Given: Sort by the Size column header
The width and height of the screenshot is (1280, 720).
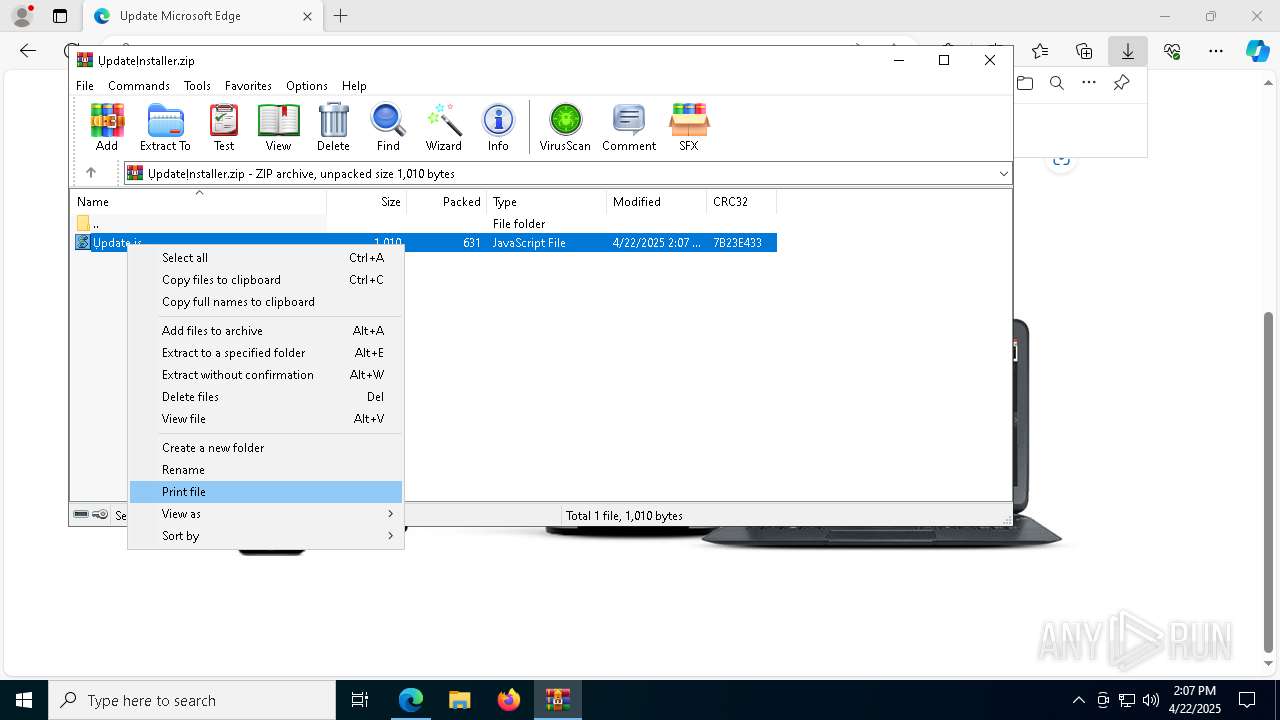Looking at the screenshot, I should [367, 201].
